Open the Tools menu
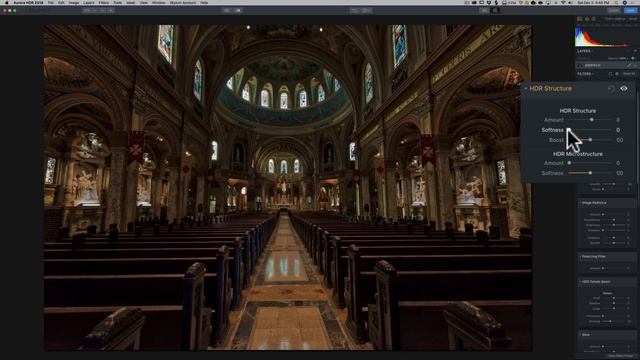Image resolution: width=640 pixels, height=360 pixels. [x=118, y=2]
